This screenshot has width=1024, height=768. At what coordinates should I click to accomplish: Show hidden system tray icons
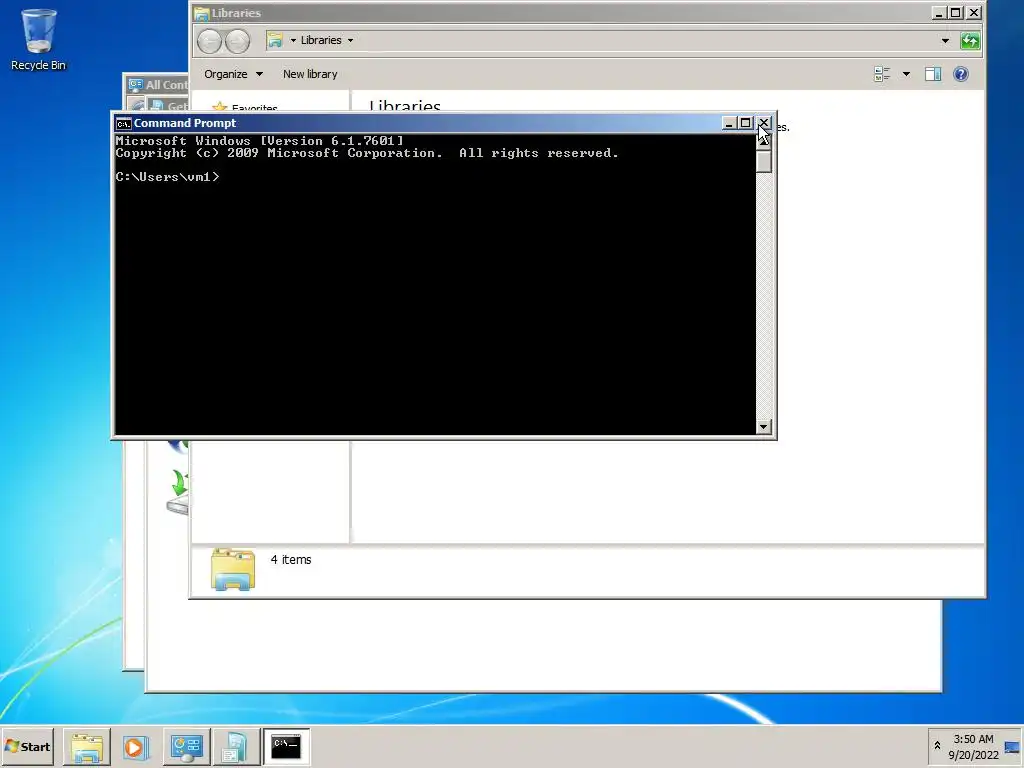(x=937, y=746)
